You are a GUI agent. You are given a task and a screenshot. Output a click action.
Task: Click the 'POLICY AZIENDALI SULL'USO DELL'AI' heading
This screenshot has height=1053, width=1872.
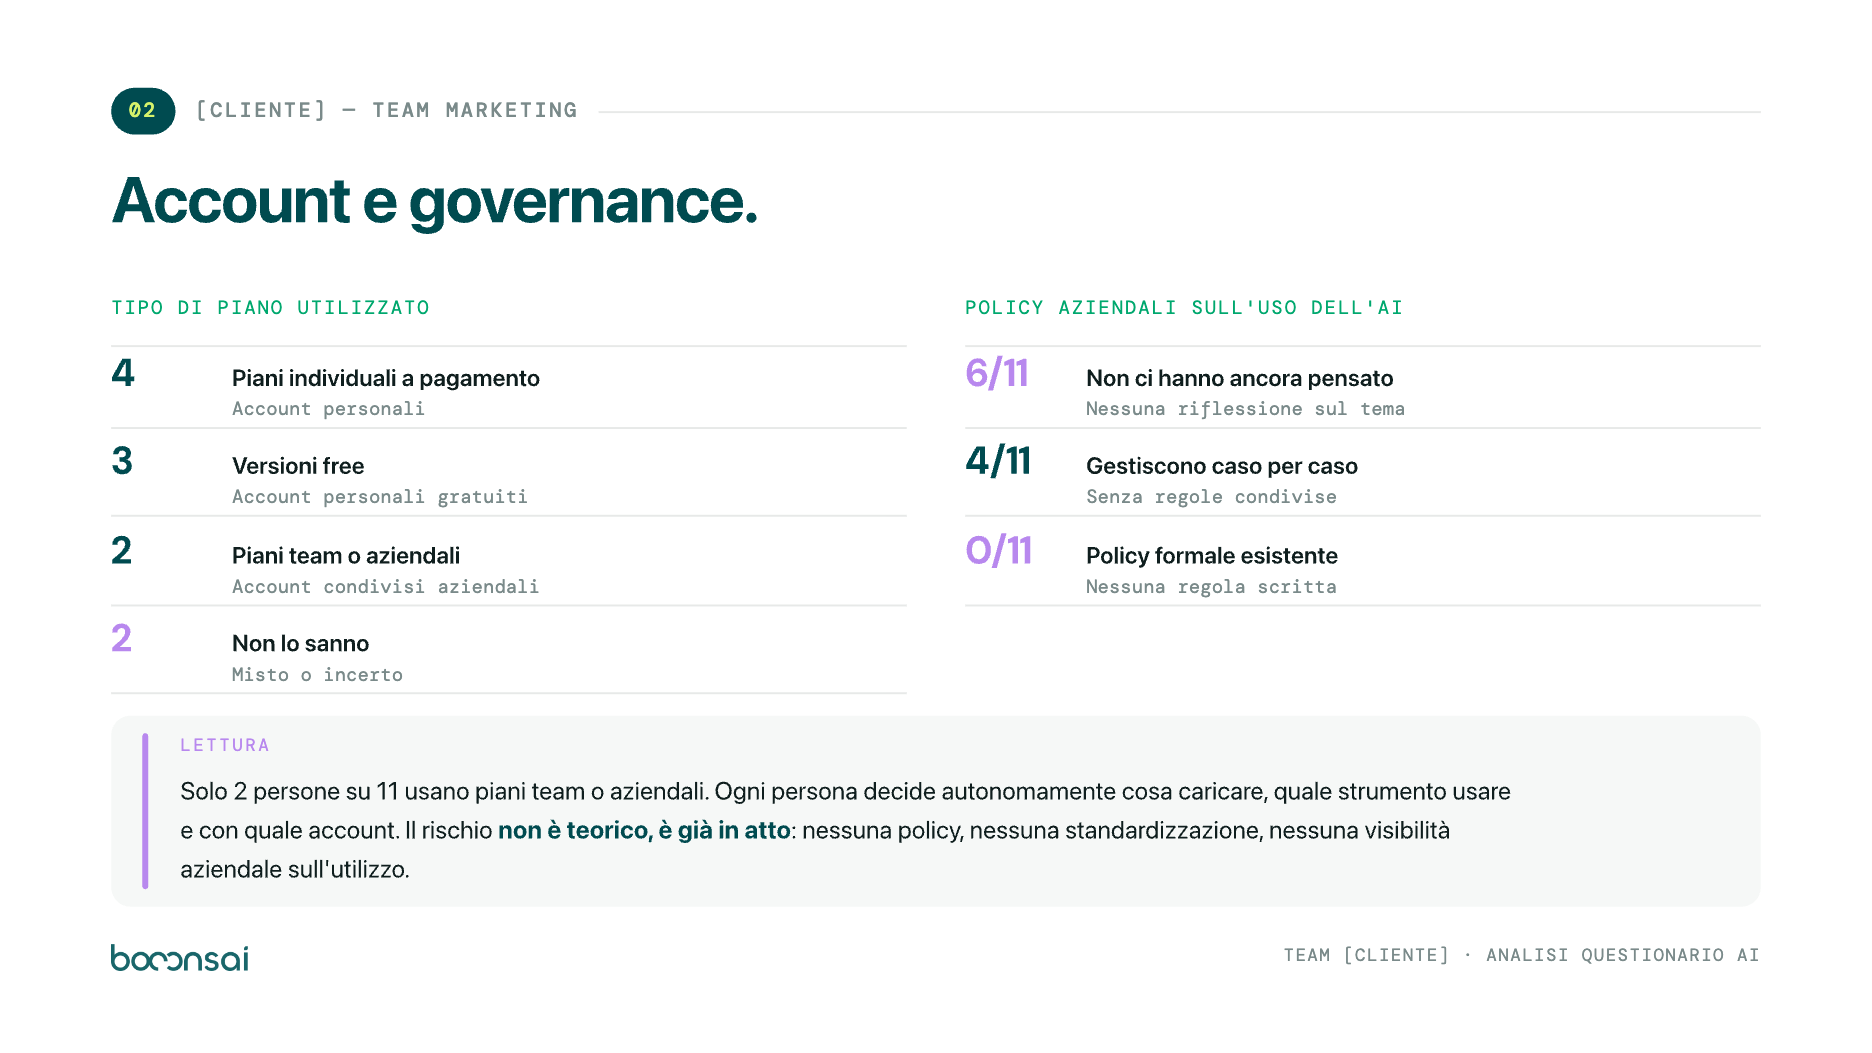[x=1184, y=308]
